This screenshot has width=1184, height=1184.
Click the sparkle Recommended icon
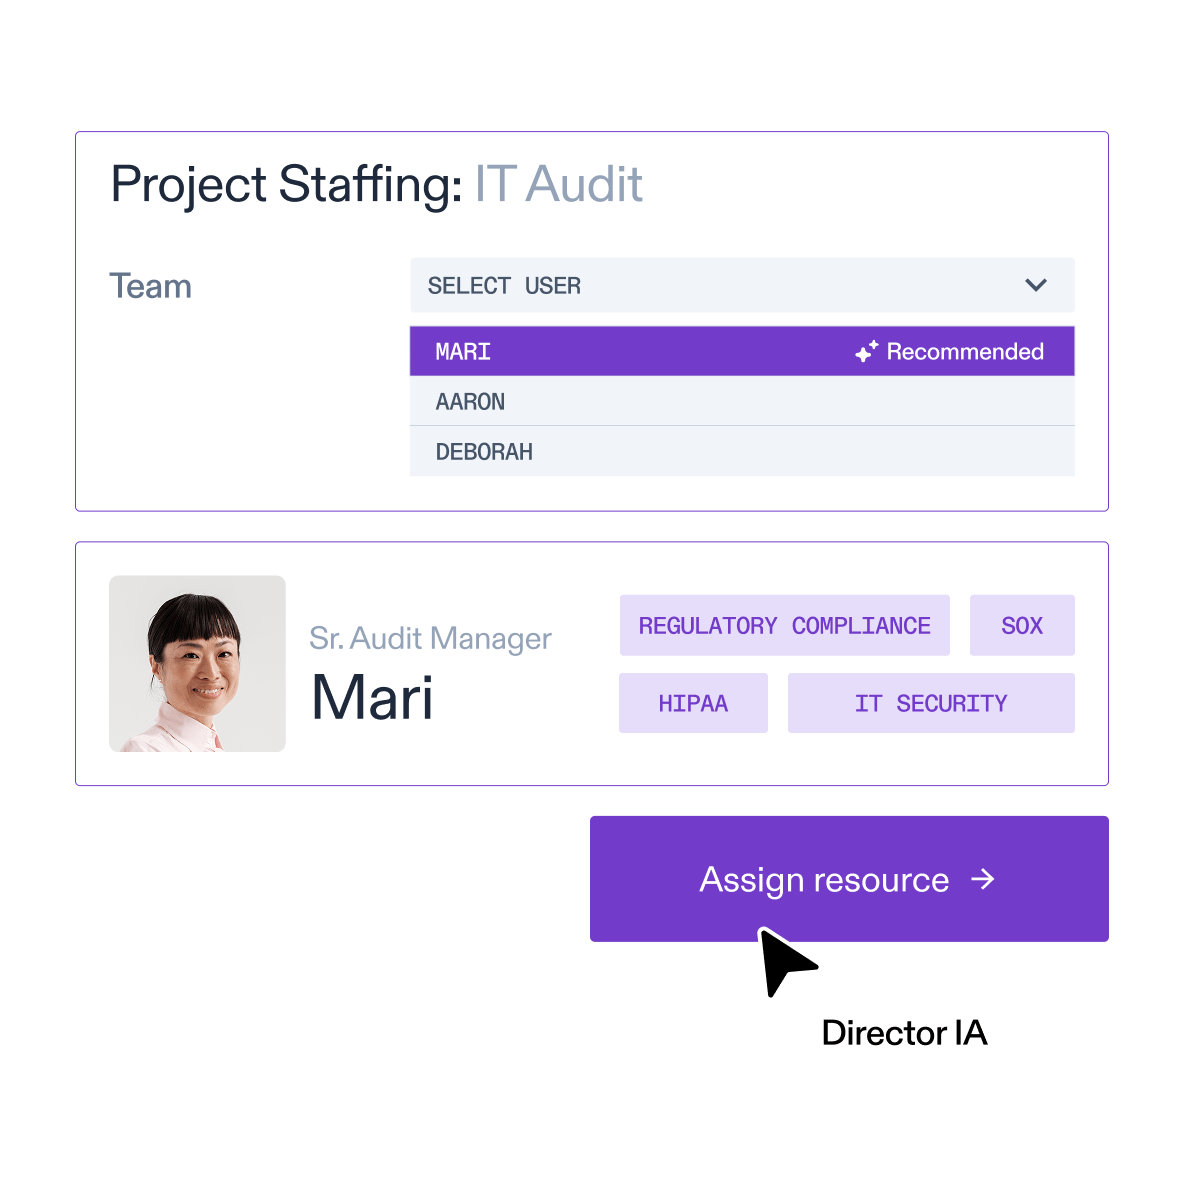[x=866, y=351]
